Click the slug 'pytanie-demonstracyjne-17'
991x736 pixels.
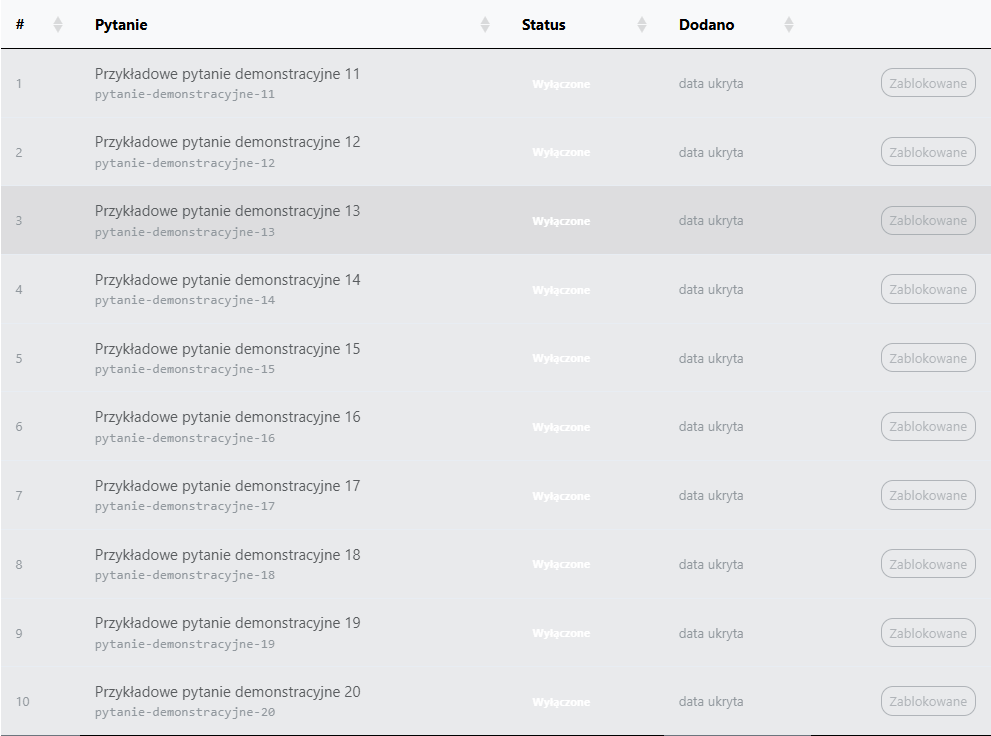coord(185,506)
